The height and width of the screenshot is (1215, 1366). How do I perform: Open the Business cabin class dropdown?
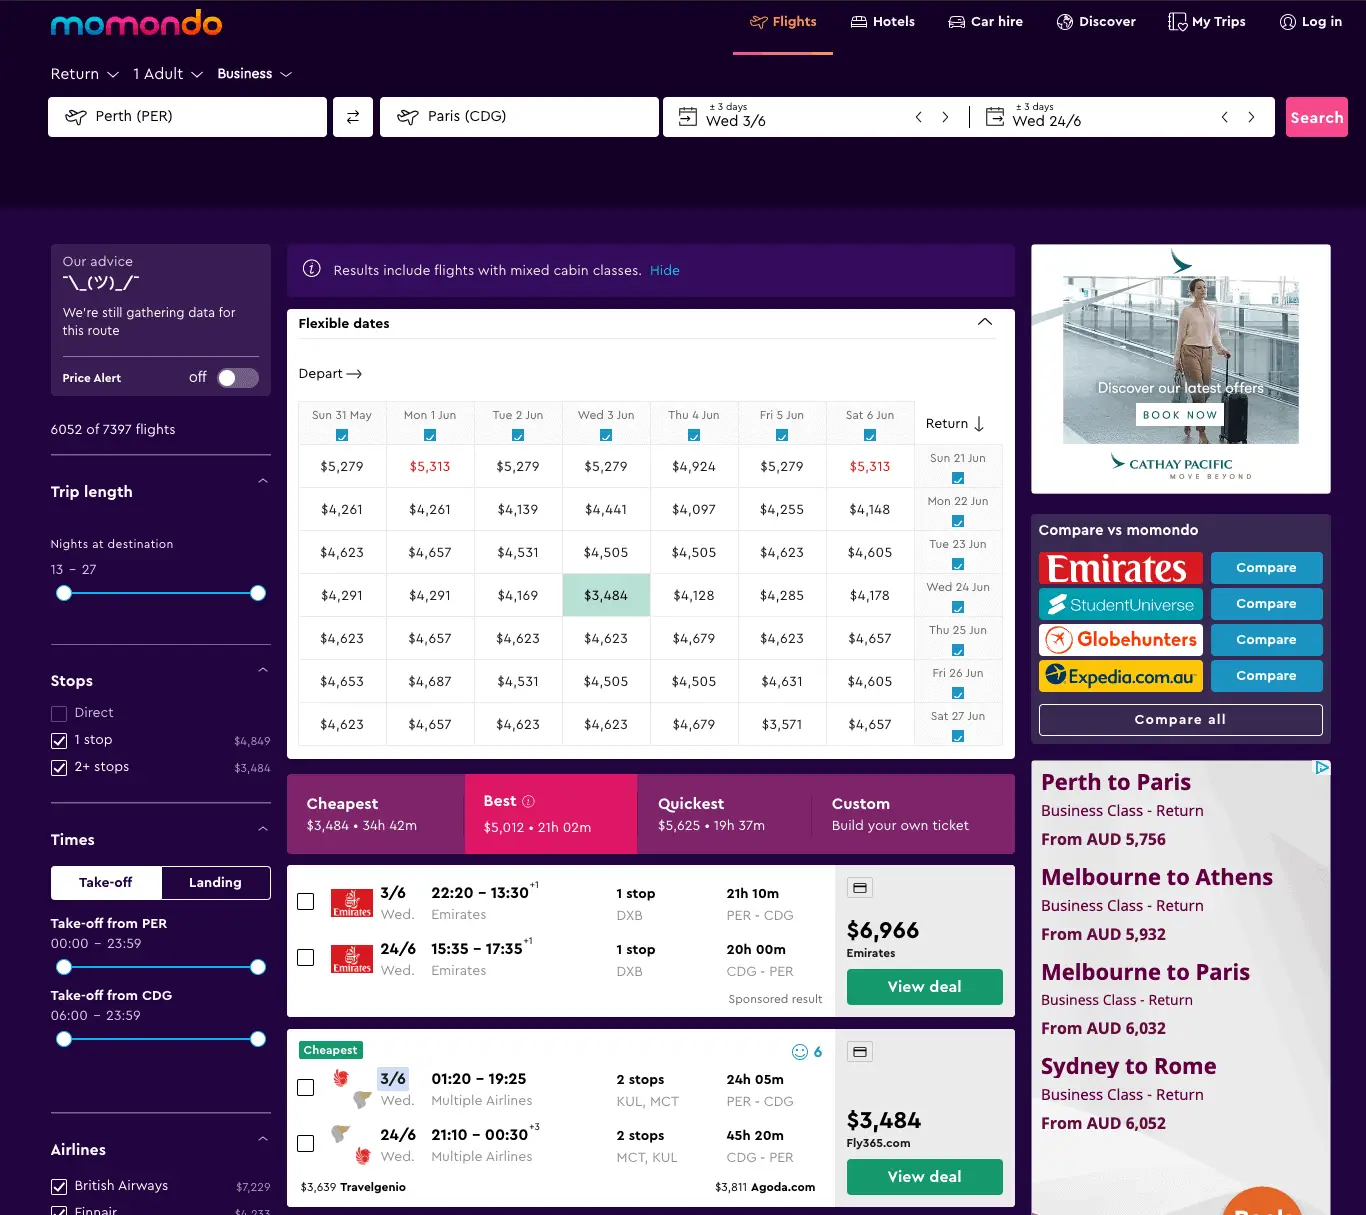point(254,73)
